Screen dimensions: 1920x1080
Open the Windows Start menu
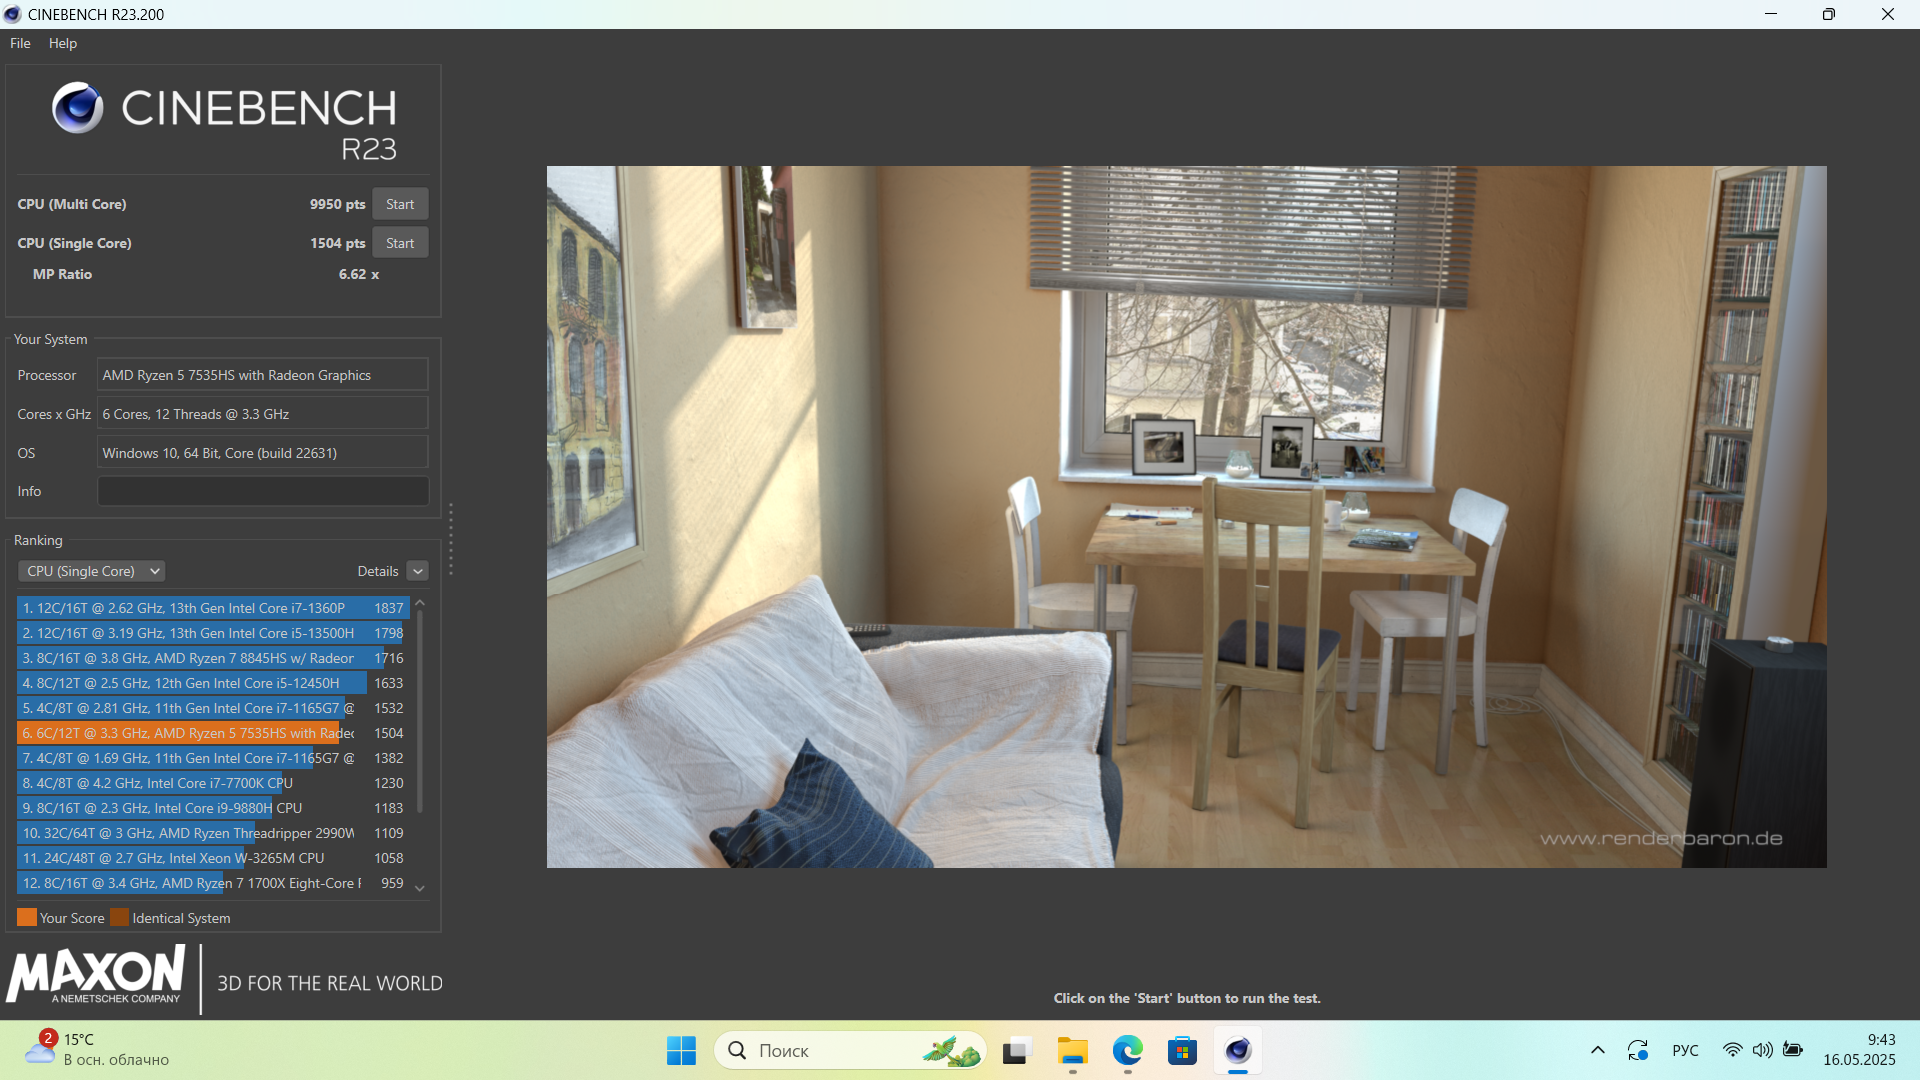tap(681, 1051)
